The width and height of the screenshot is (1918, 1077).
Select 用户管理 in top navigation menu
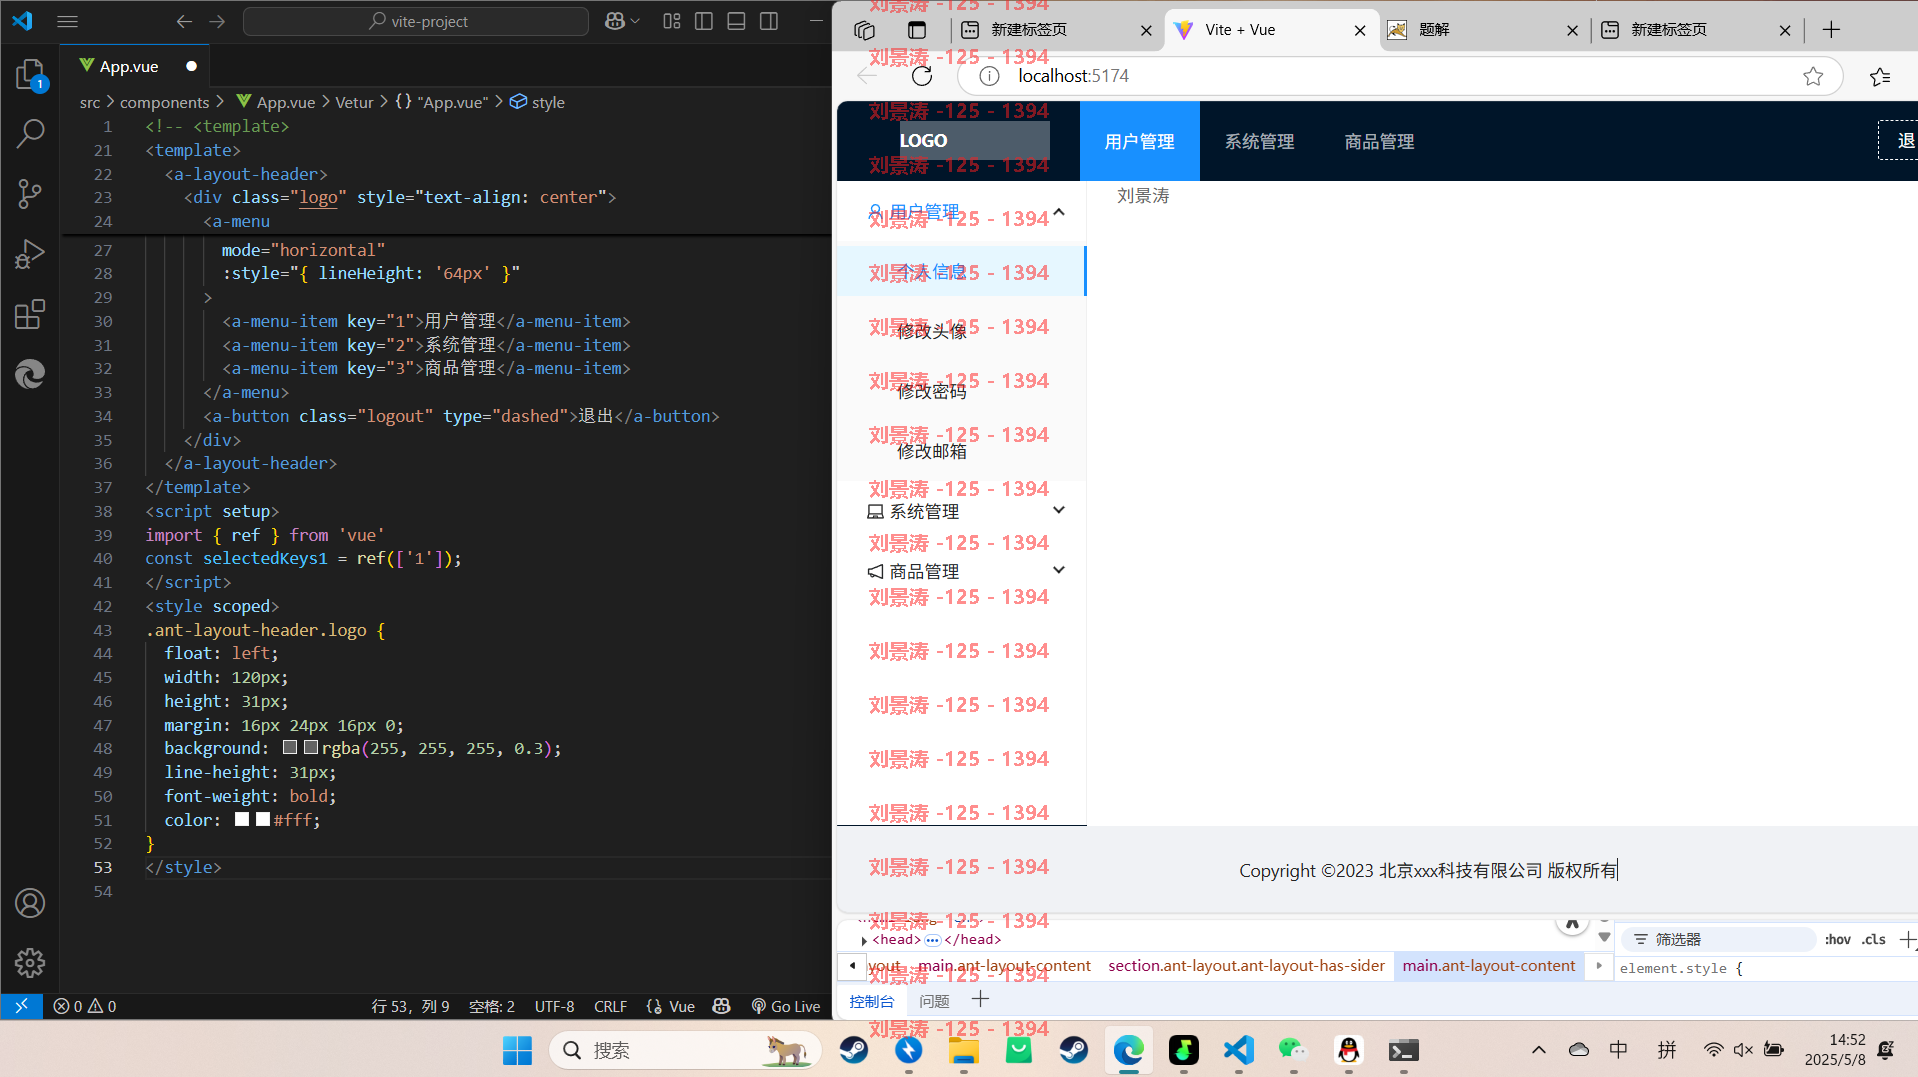pos(1139,141)
